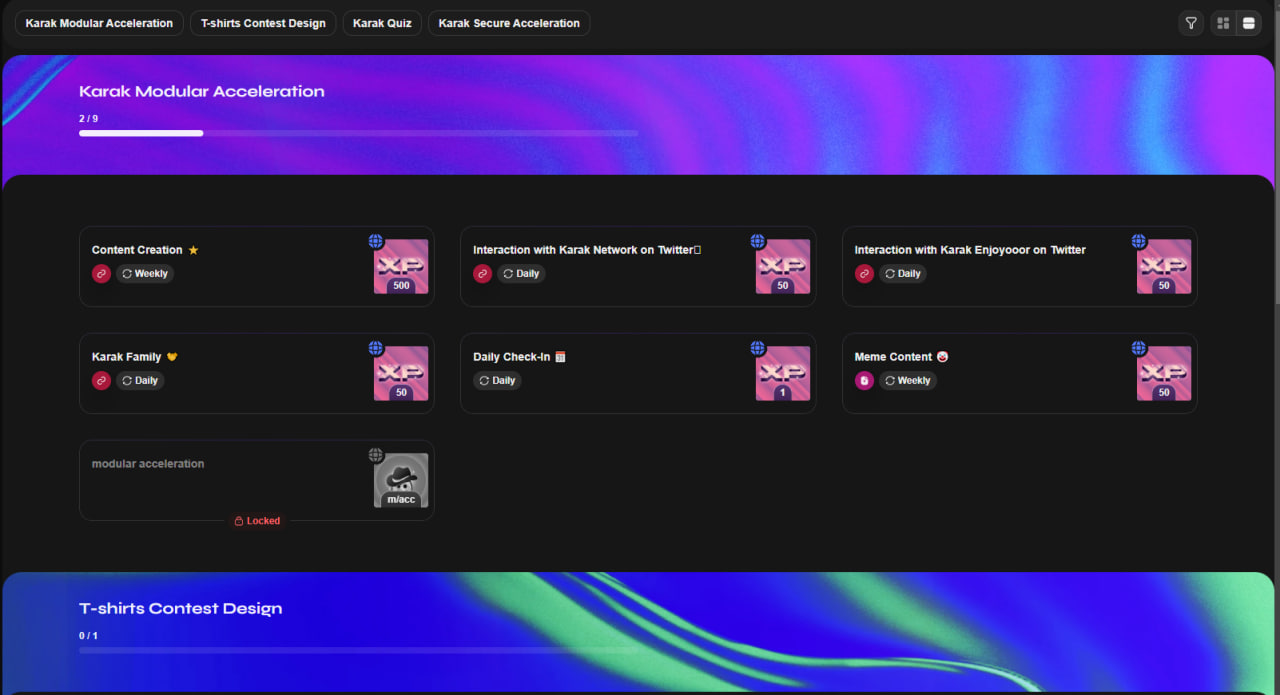Jump to the T-shirts Contest Design tab

[x=263, y=23]
